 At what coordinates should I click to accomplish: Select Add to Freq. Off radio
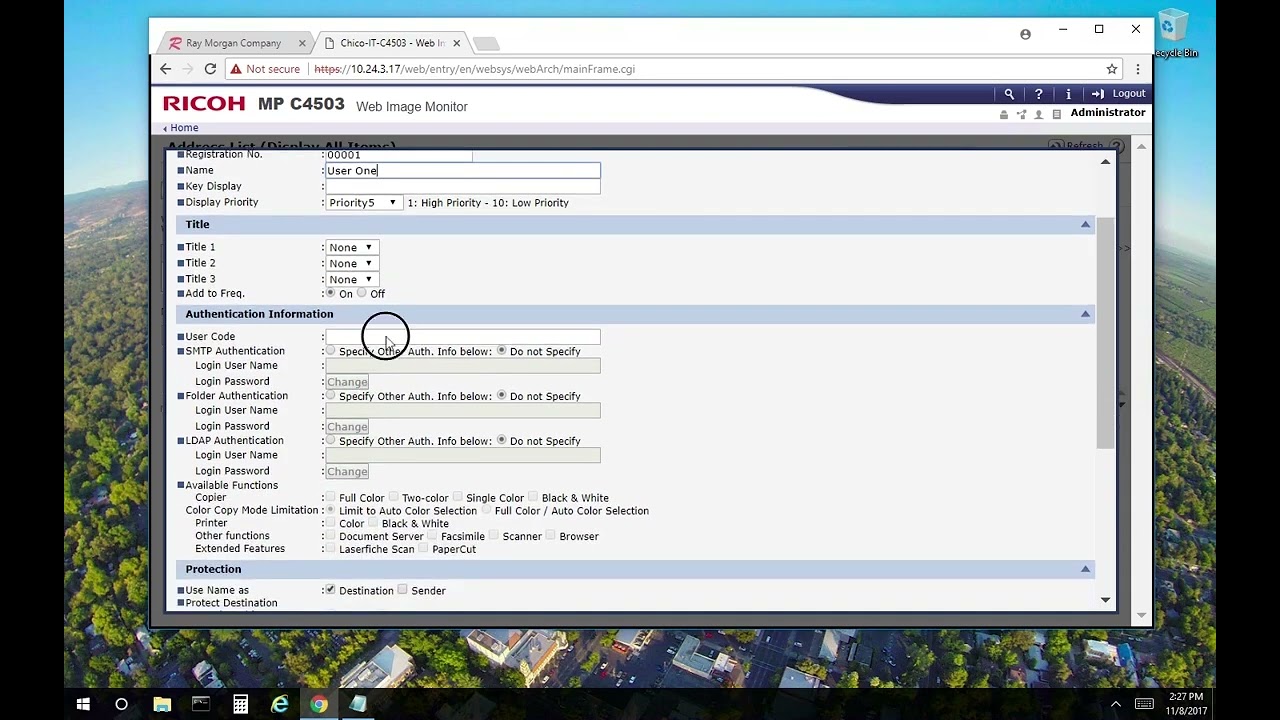click(x=362, y=293)
